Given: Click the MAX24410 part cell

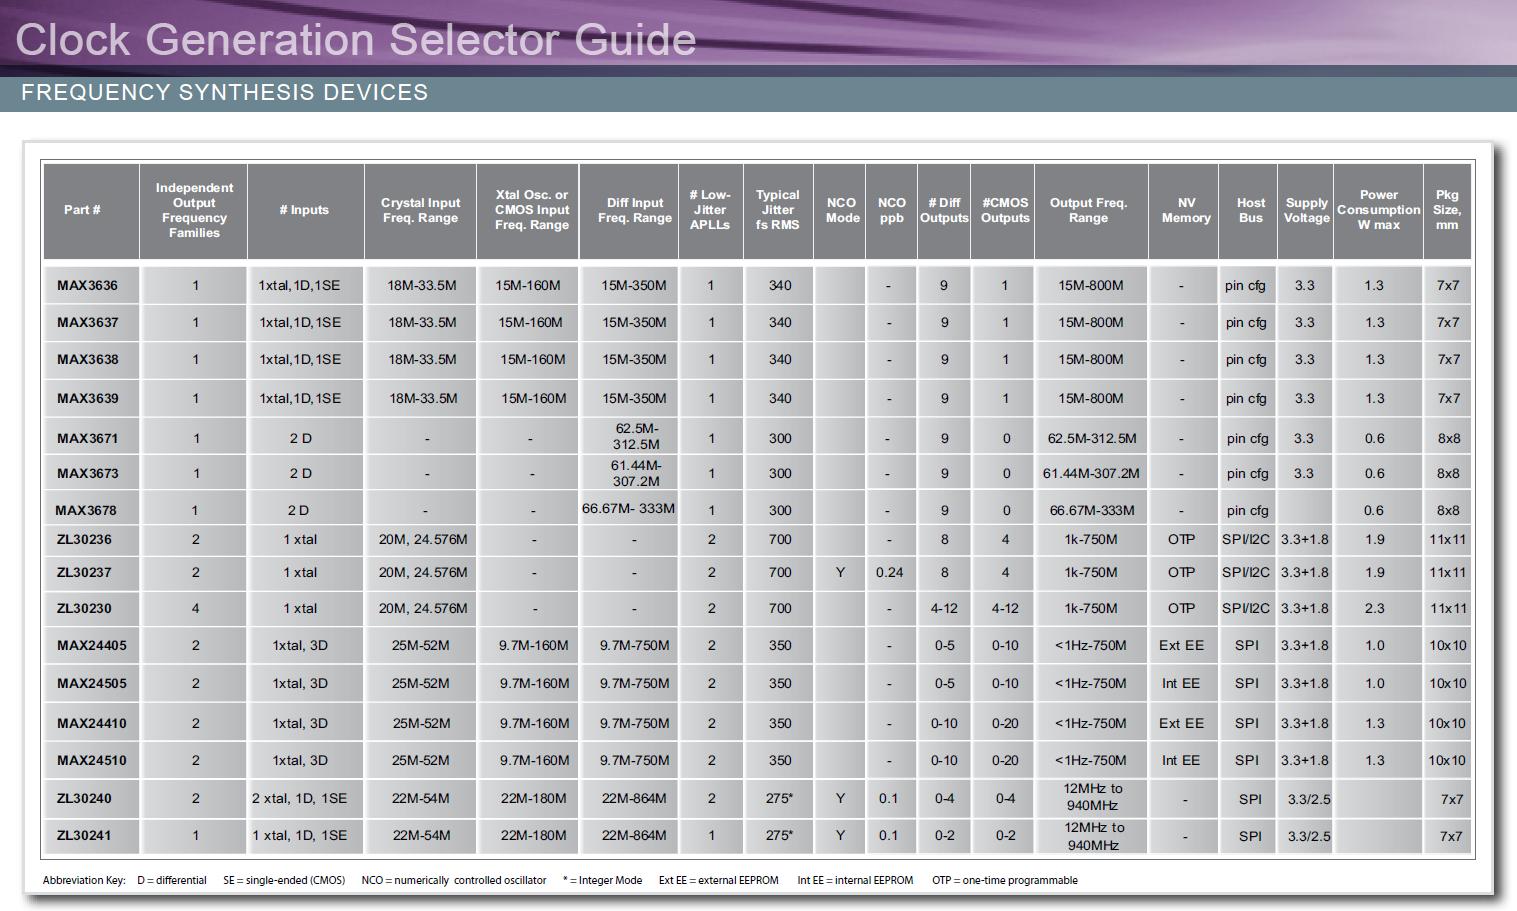Looking at the screenshot, I should [92, 723].
